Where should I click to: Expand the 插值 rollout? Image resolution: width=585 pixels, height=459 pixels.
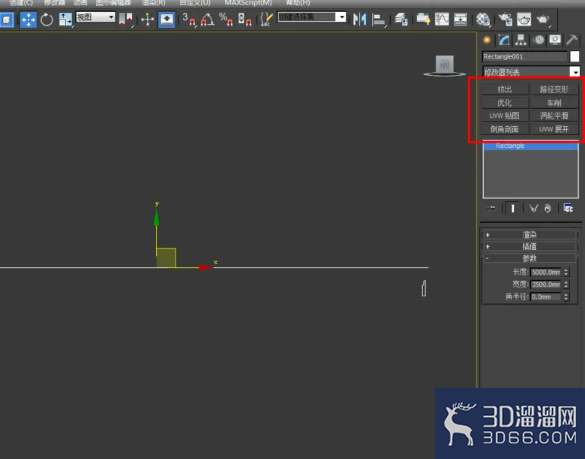point(529,246)
